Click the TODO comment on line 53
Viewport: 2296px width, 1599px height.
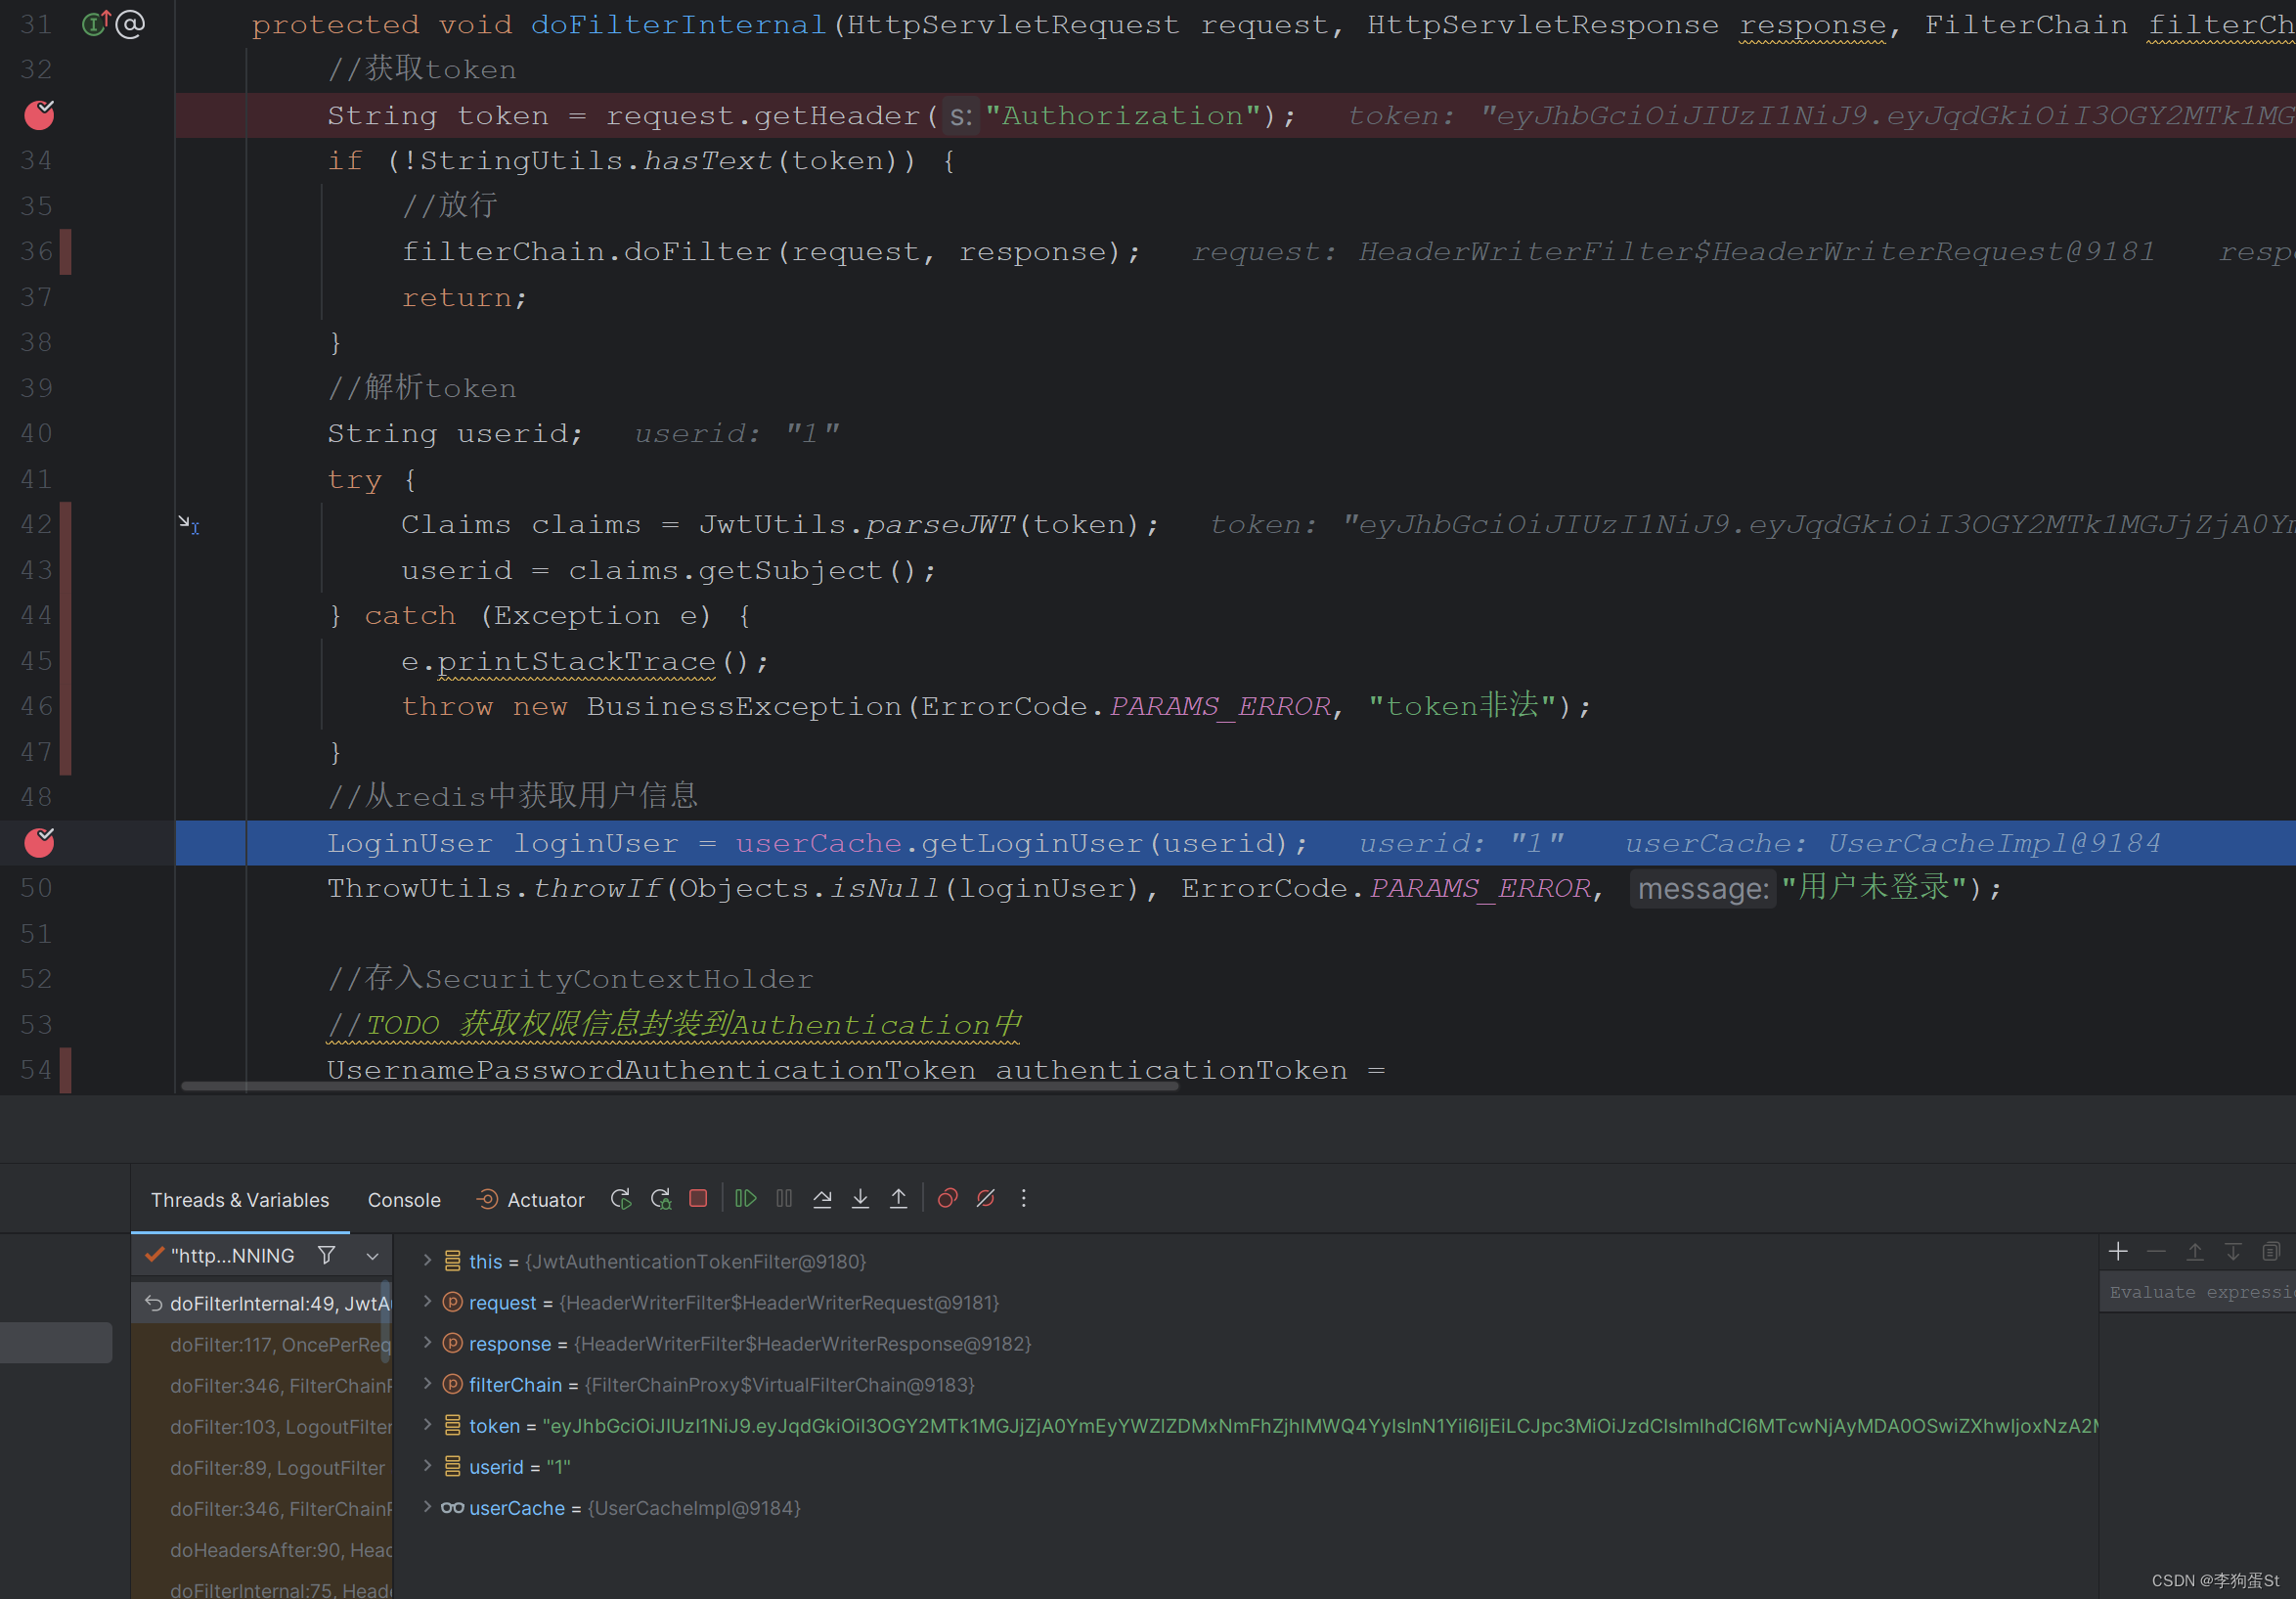pos(674,1024)
